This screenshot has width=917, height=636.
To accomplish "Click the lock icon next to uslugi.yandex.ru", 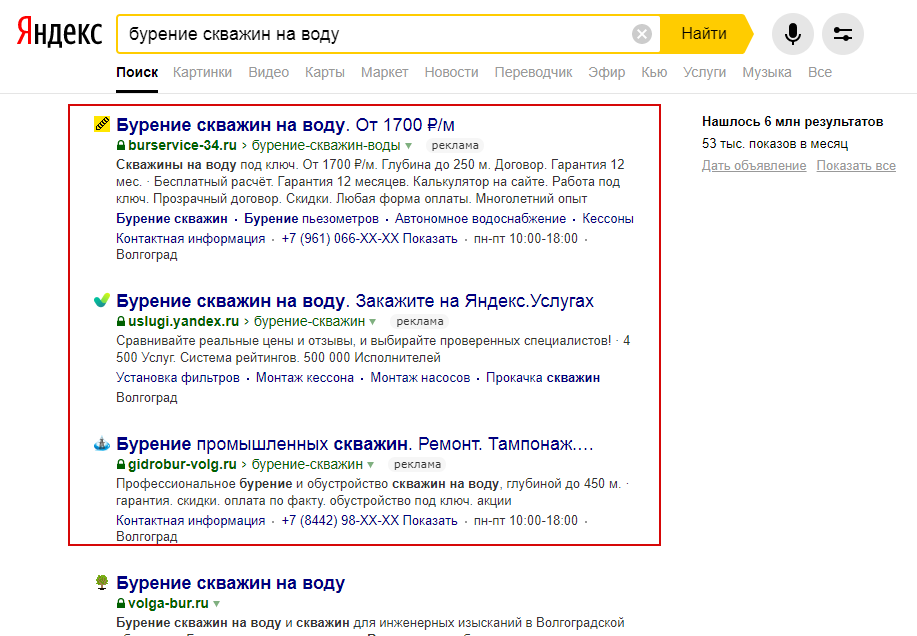I will 121,321.
